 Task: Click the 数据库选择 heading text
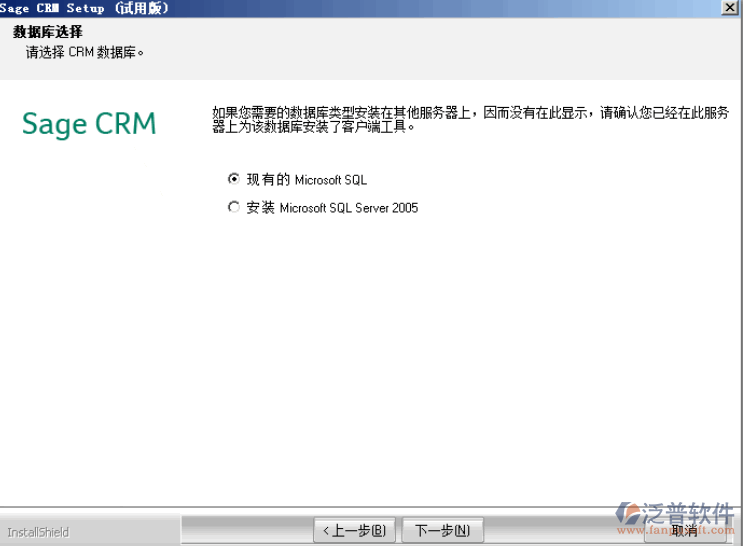point(48,32)
